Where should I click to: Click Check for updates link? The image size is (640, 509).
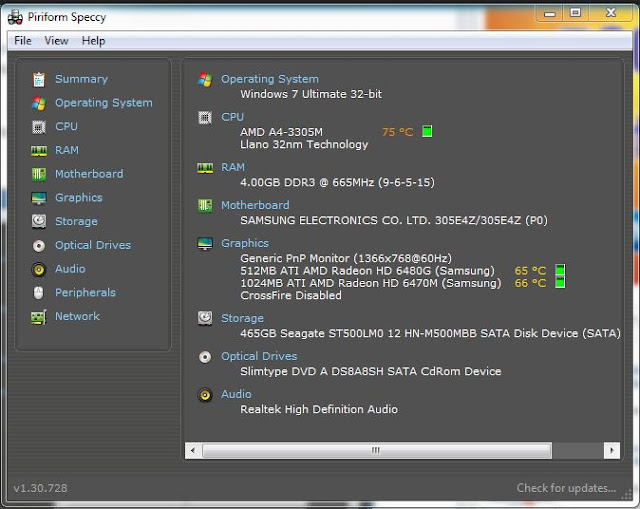(x=567, y=488)
